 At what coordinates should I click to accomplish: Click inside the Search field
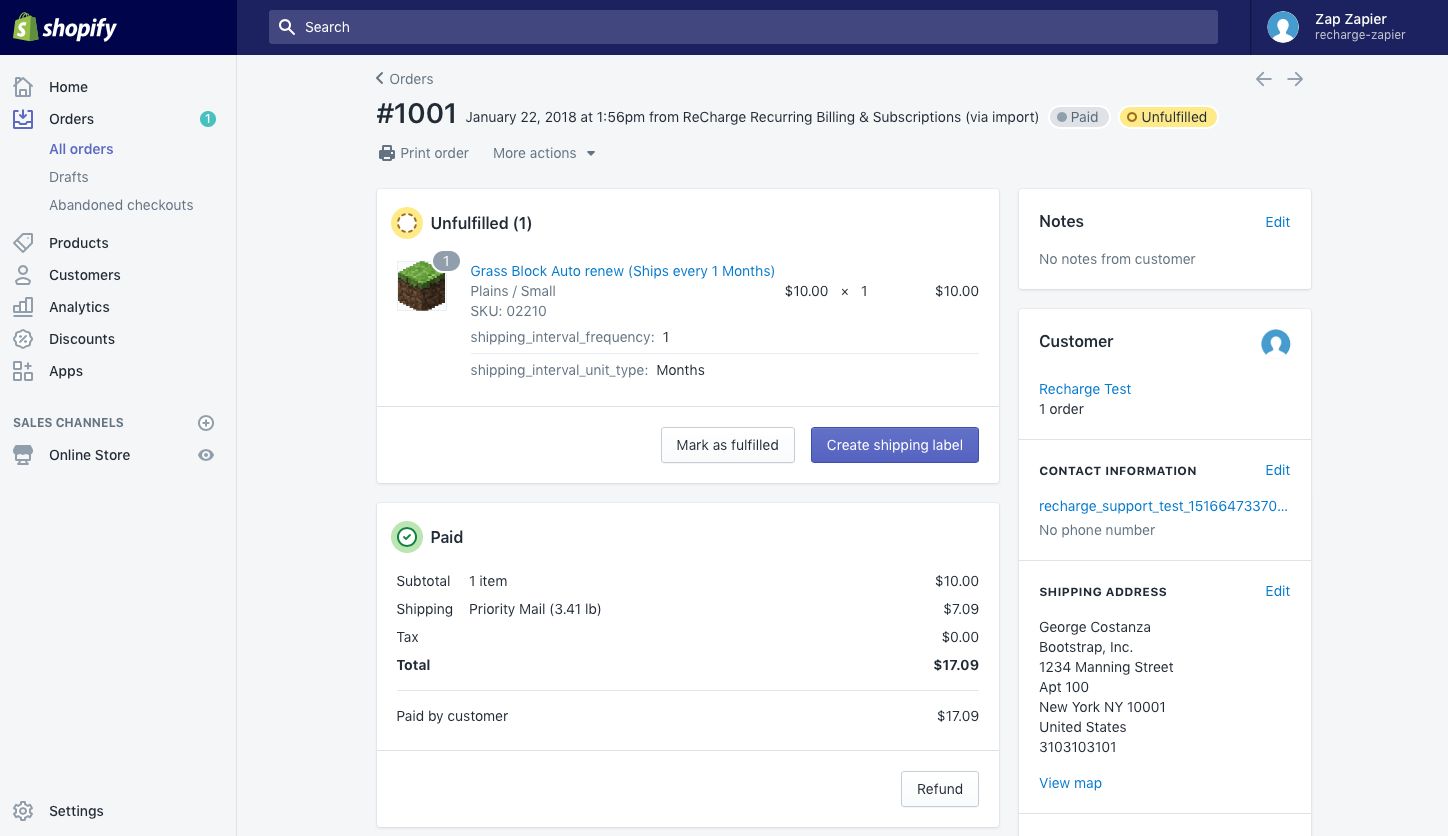(x=742, y=27)
